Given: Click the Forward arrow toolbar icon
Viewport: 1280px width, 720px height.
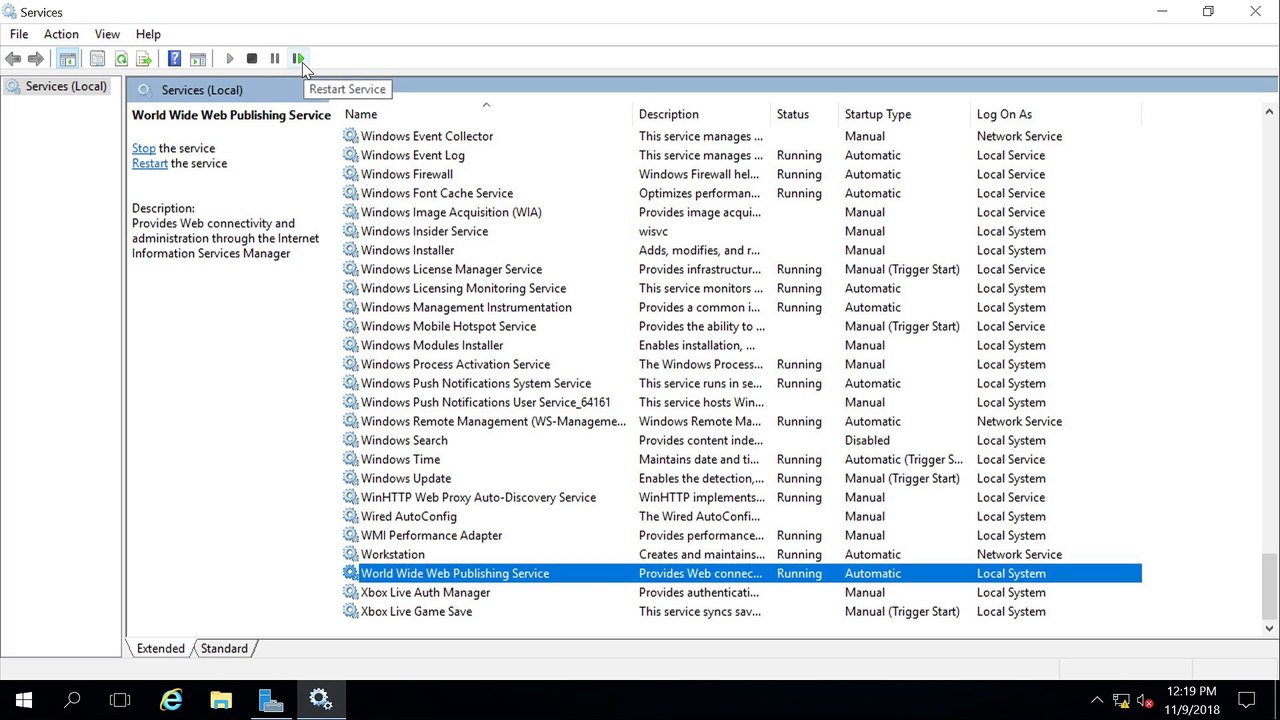Looking at the screenshot, I should click(x=36, y=59).
